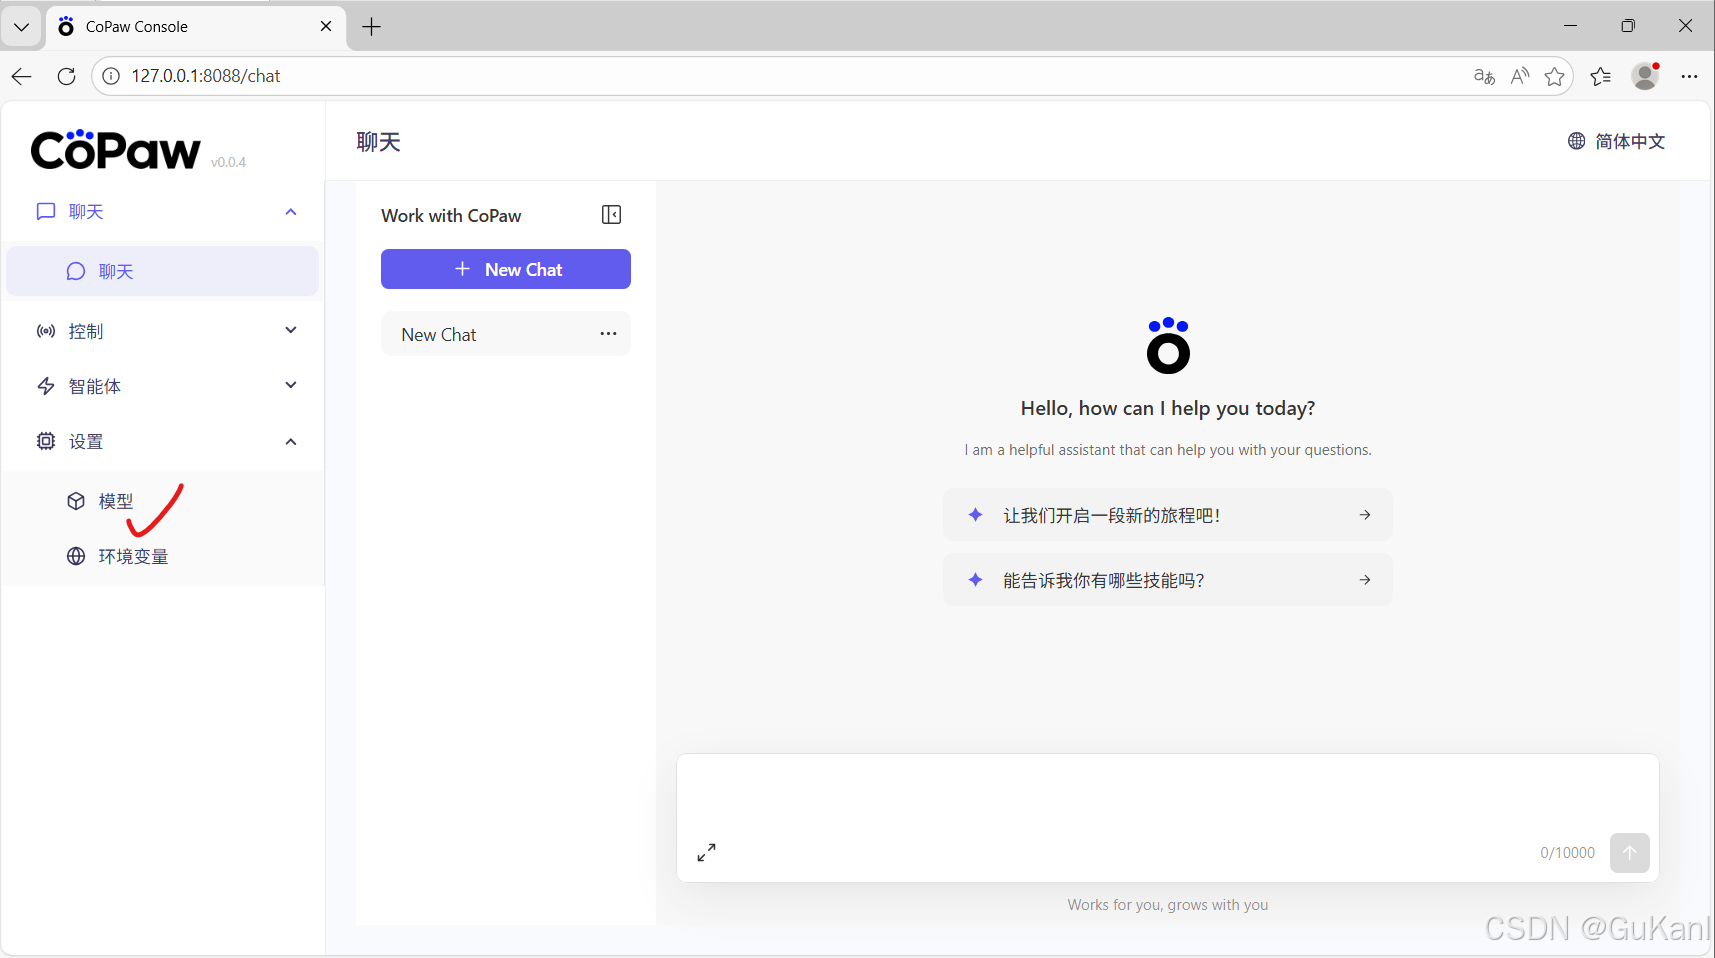Open the New Chat ellipsis options menu

tap(608, 333)
